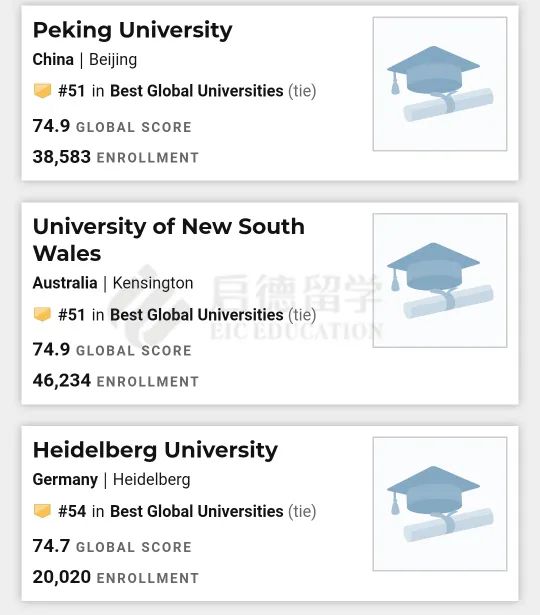This screenshot has height=615, width=540.
Task: Click the gold badge icon beside #54 ranking
Action: [x=42, y=511]
